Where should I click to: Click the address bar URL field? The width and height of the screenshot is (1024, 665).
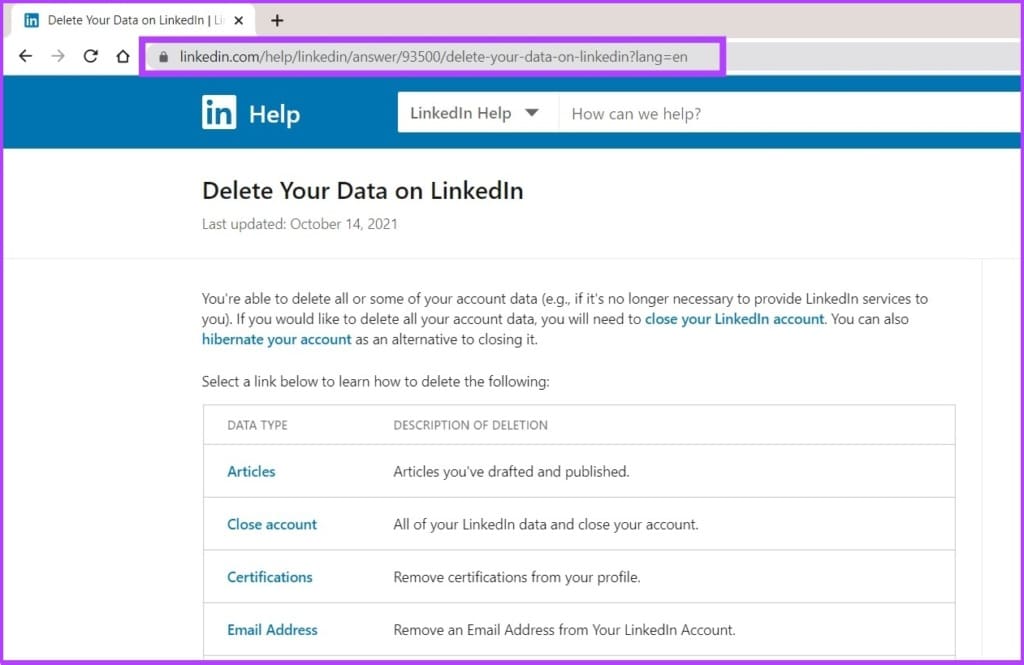coord(432,57)
